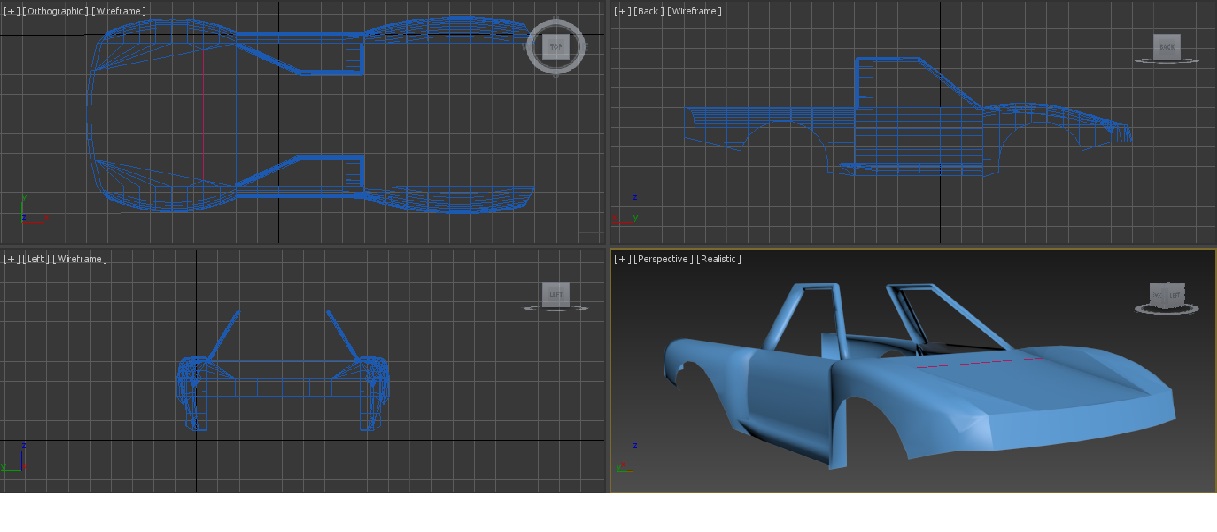Open the [Realistic] shading mode menu
1217x532 pixels.
coord(718,259)
